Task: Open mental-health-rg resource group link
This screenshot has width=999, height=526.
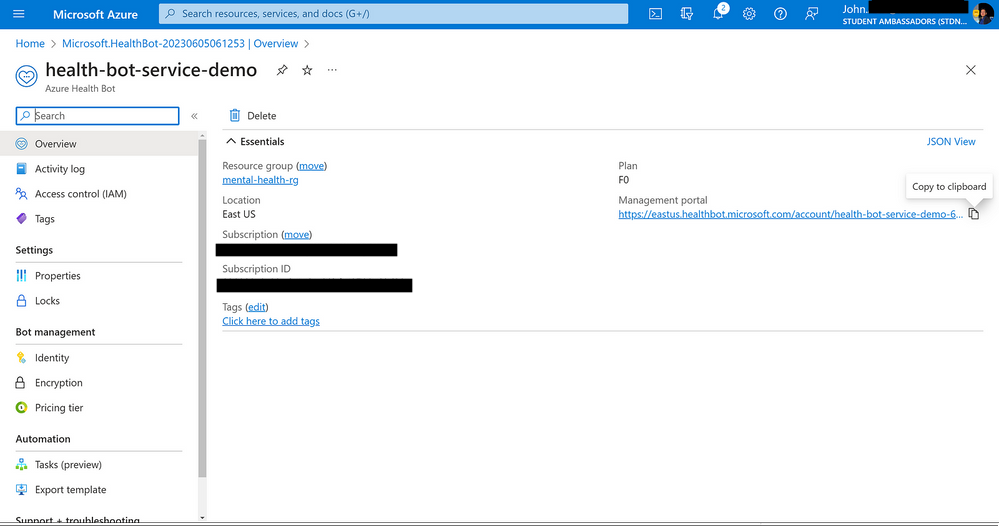Action: (260, 180)
